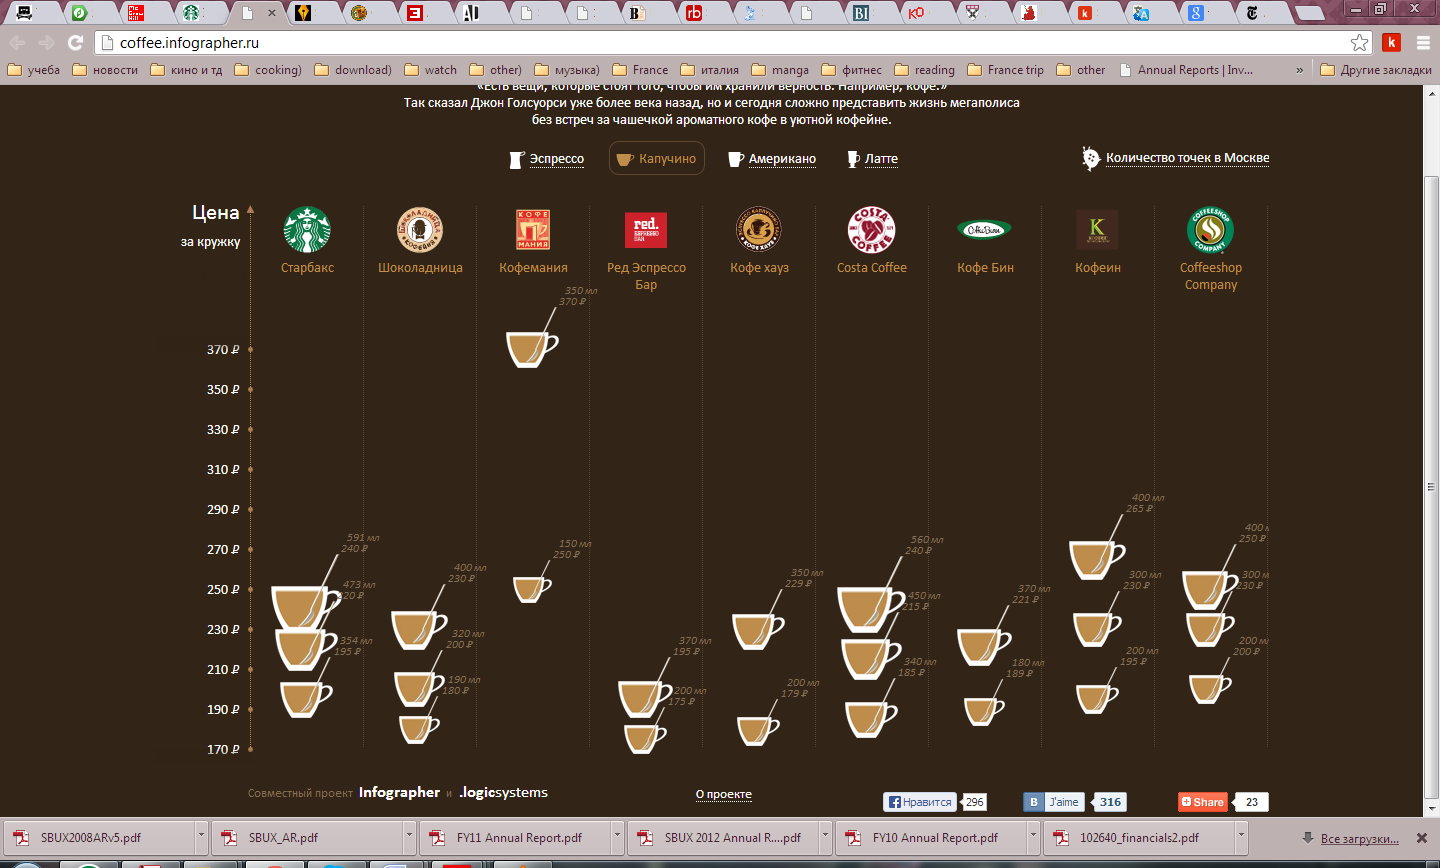Click the Ред Эспрессо 370 мл 195 ₽ cup
1440x868 pixels.
(644, 698)
